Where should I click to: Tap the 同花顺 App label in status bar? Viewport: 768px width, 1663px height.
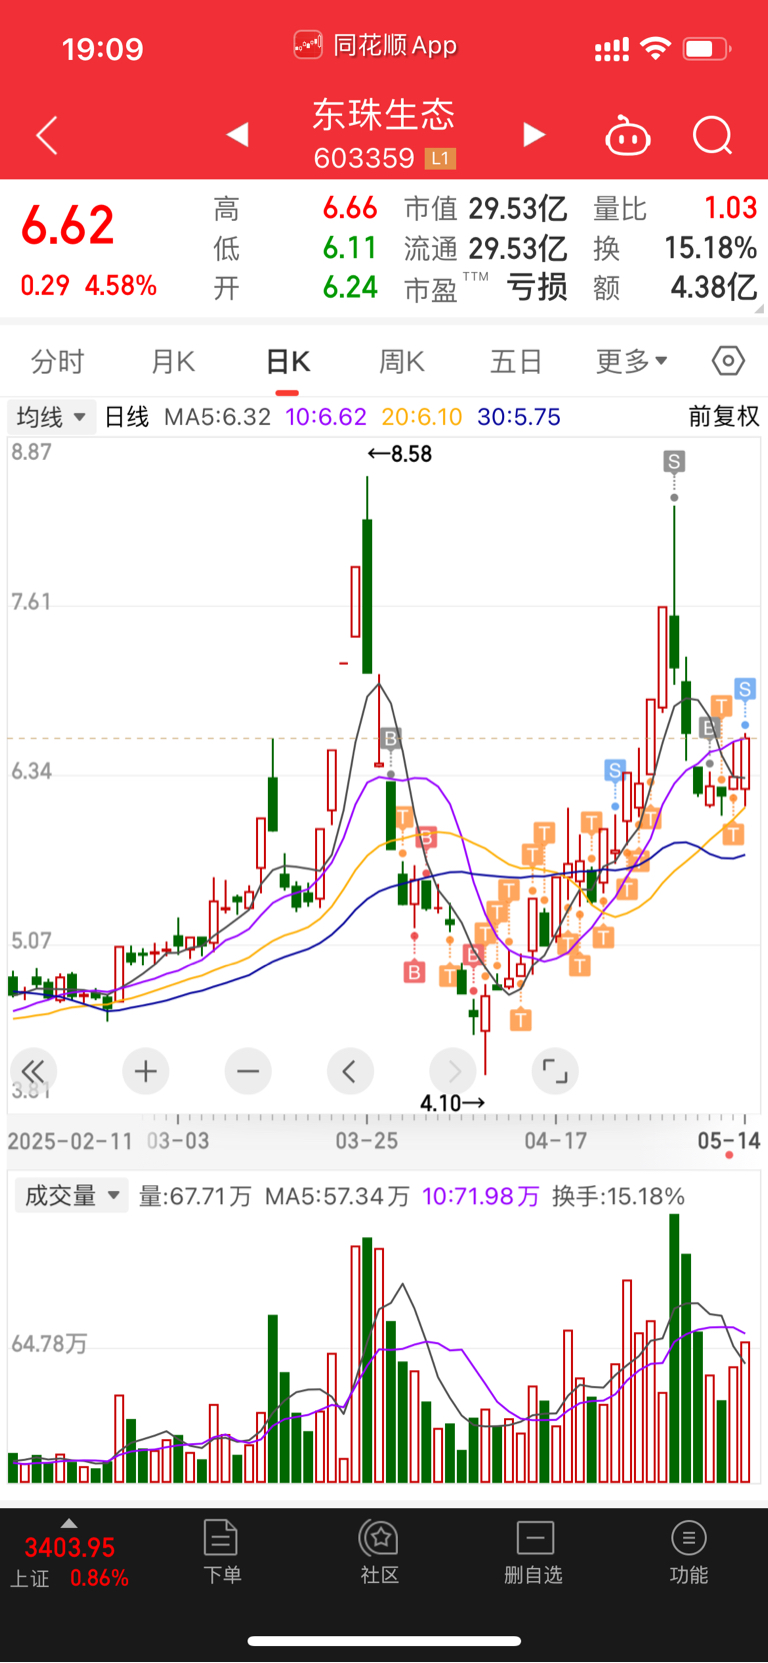(396, 45)
